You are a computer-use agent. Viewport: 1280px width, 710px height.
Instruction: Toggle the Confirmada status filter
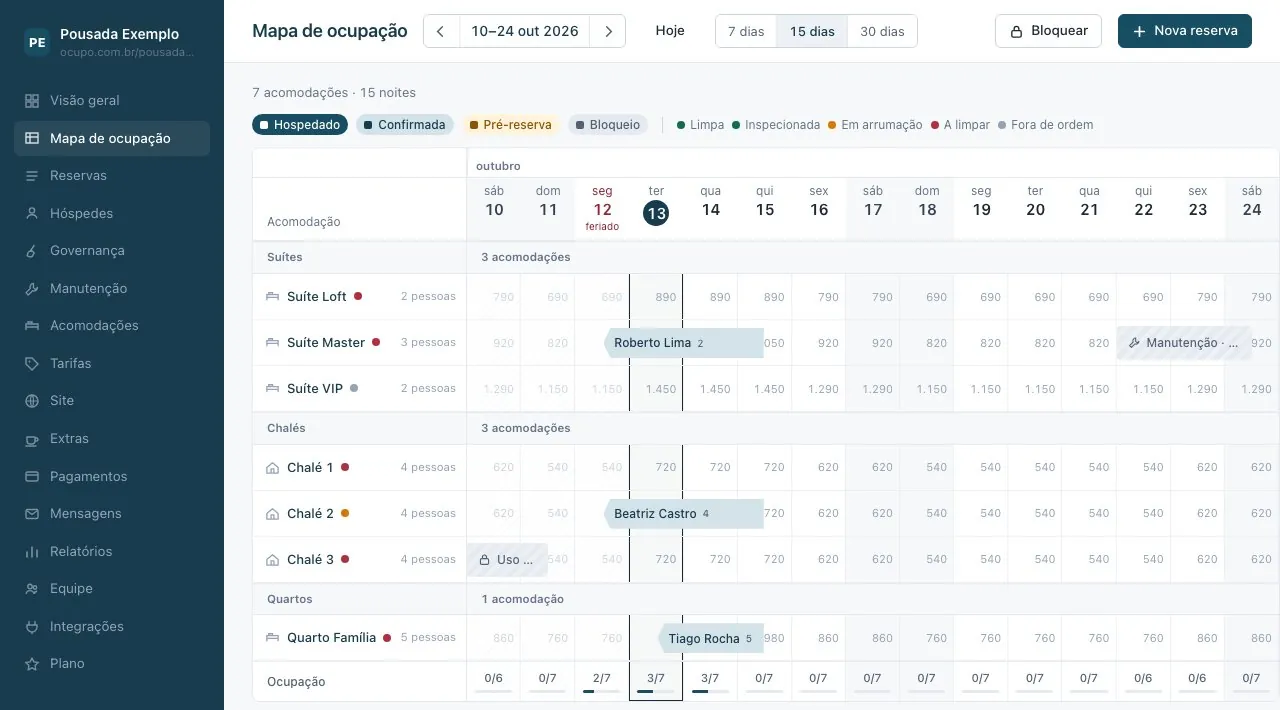click(x=405, y=125)
